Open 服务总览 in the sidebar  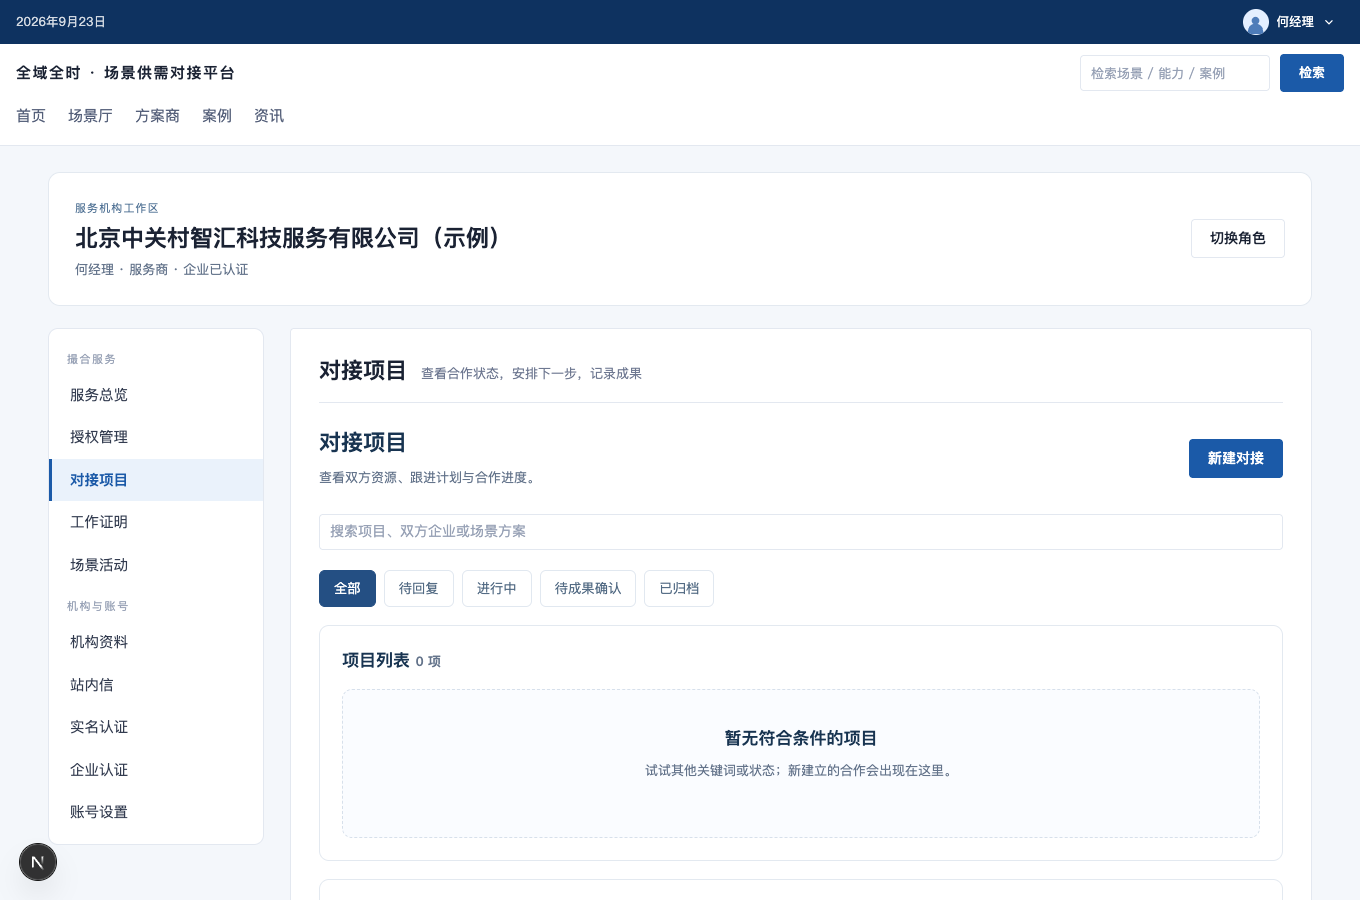pos(156,395)
